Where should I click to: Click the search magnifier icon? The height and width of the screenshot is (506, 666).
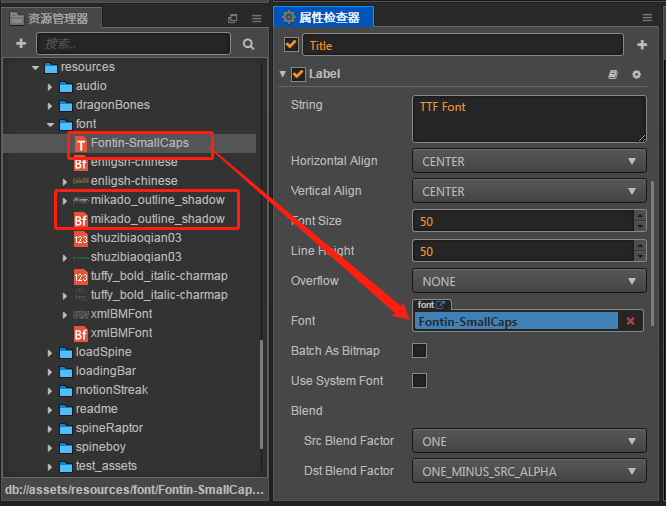[x=248, y=44]
